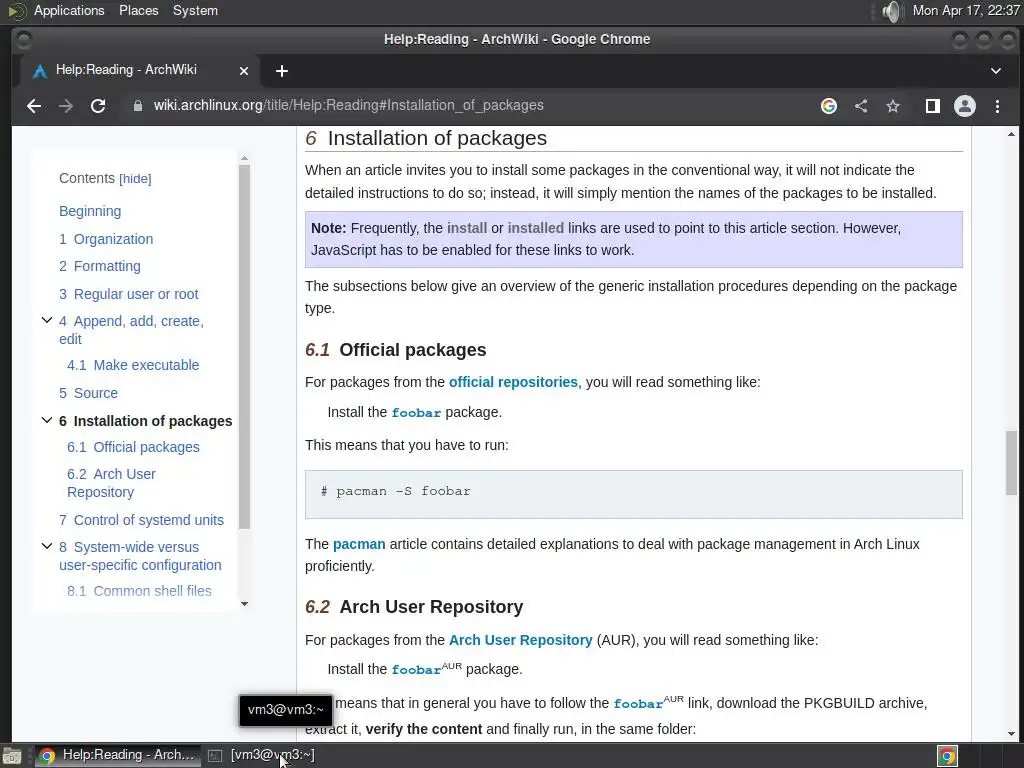Click the volume speaker in top panel
Viewport: 1024px width, 768px height.
point(891,11)
